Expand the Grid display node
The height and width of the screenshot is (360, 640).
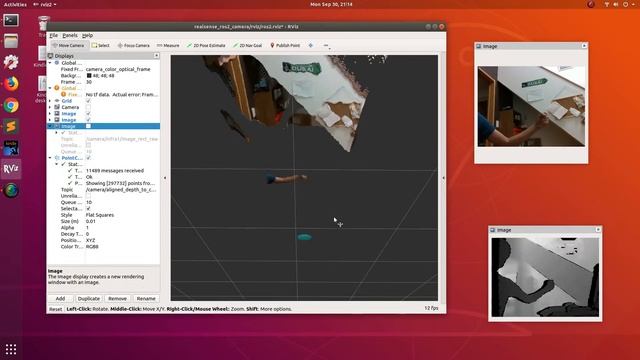tap(50, 101)
